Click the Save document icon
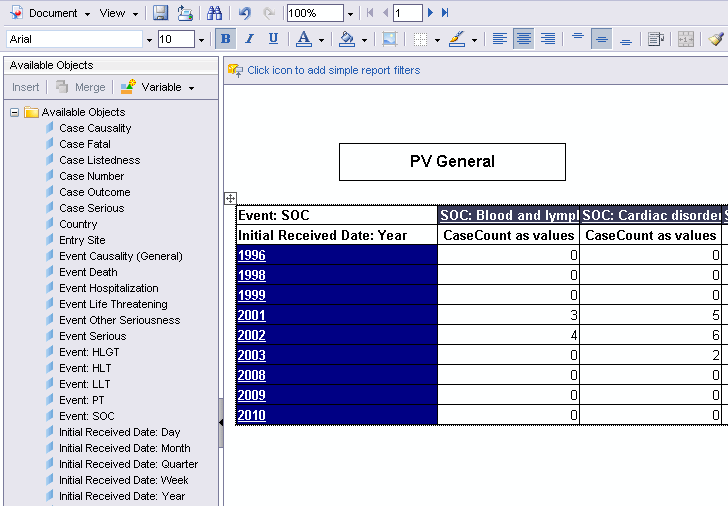 click(160, 13)
